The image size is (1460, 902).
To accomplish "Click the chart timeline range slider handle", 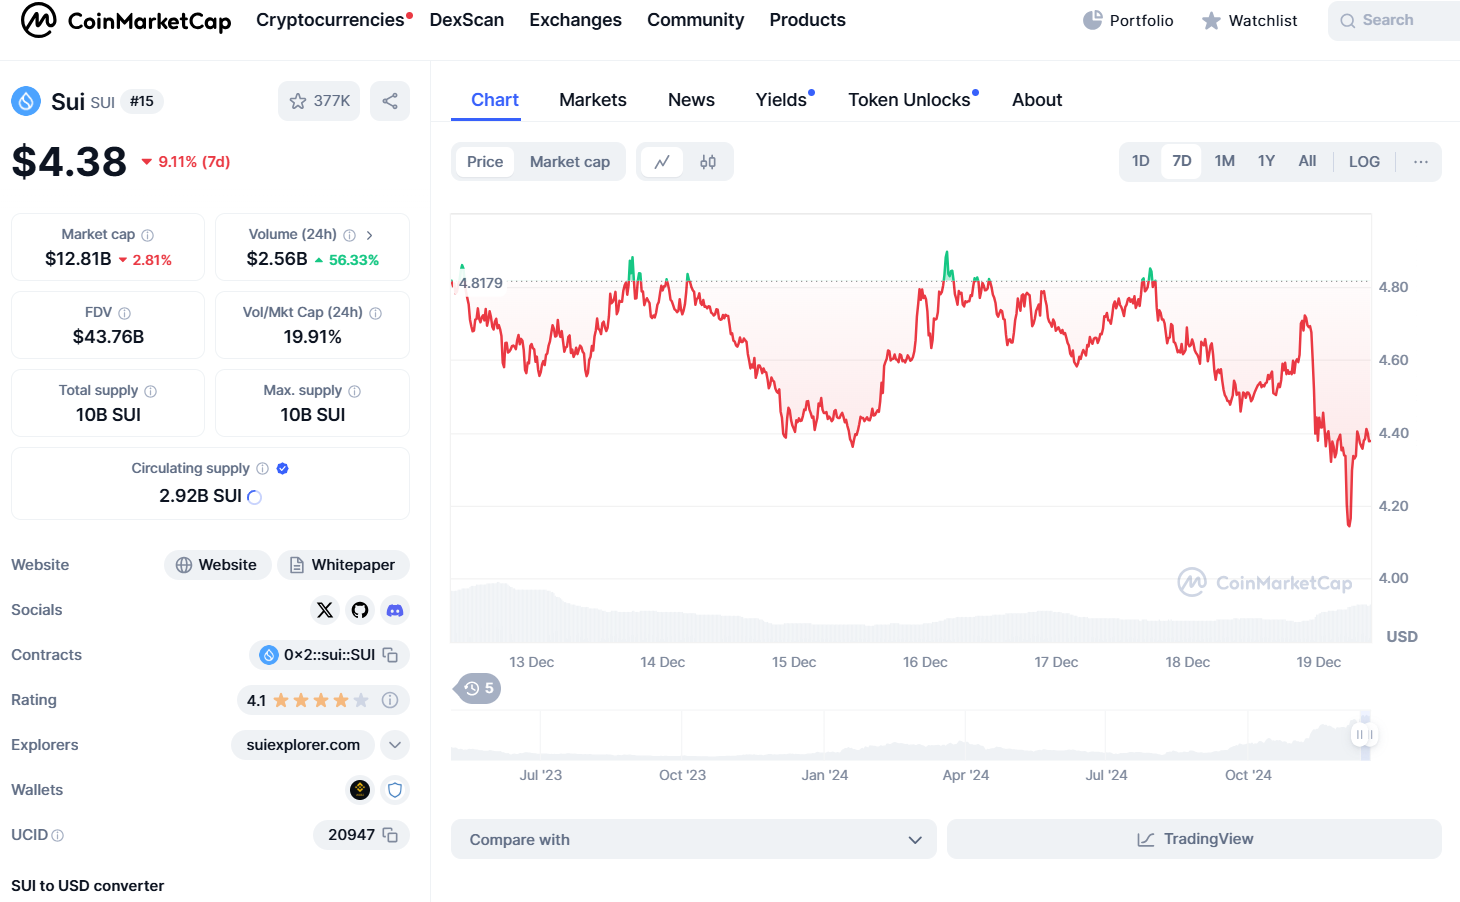I will point(1364,735).
